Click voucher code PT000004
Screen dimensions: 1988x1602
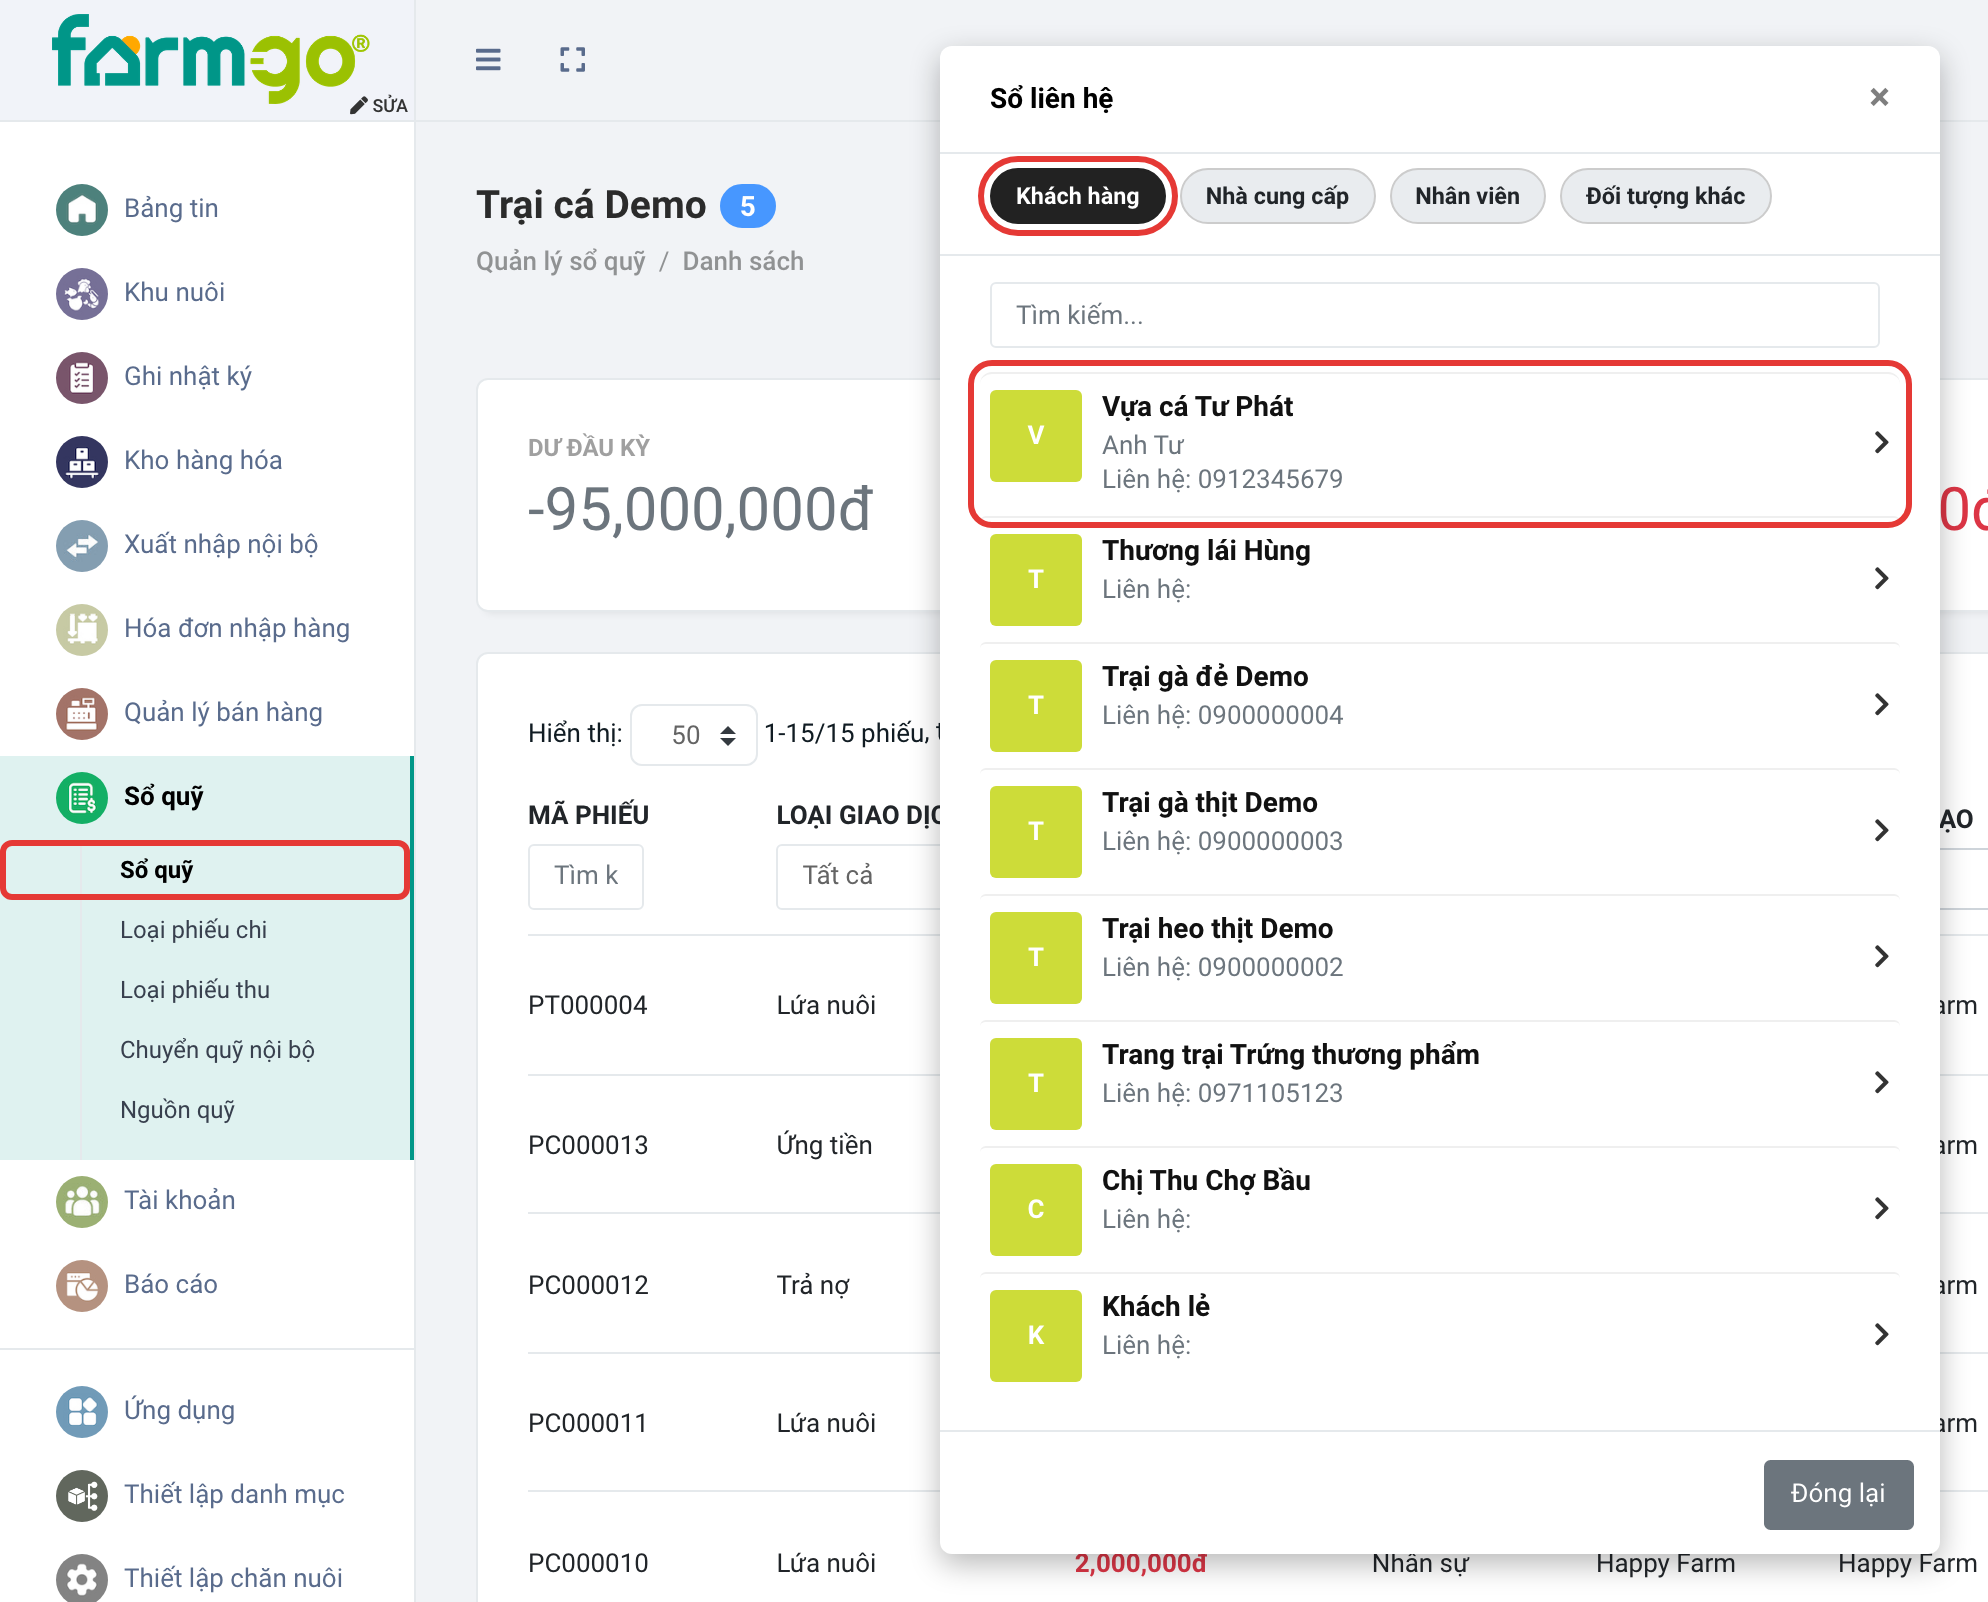pyautogui.click(x=588, y=1005)
